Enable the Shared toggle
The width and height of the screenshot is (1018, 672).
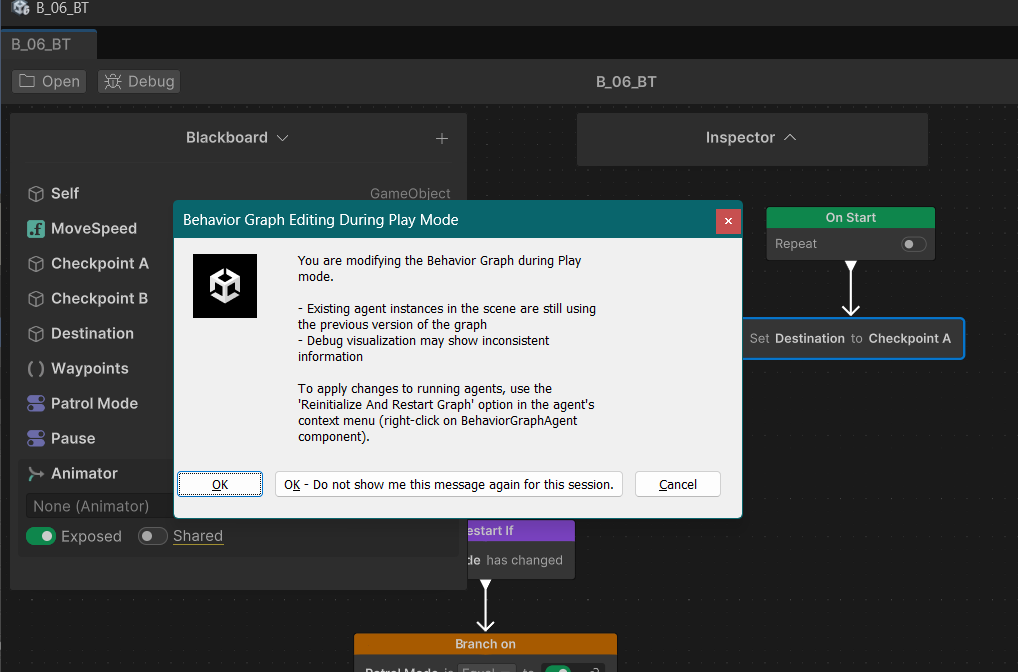tap(152, 536)
